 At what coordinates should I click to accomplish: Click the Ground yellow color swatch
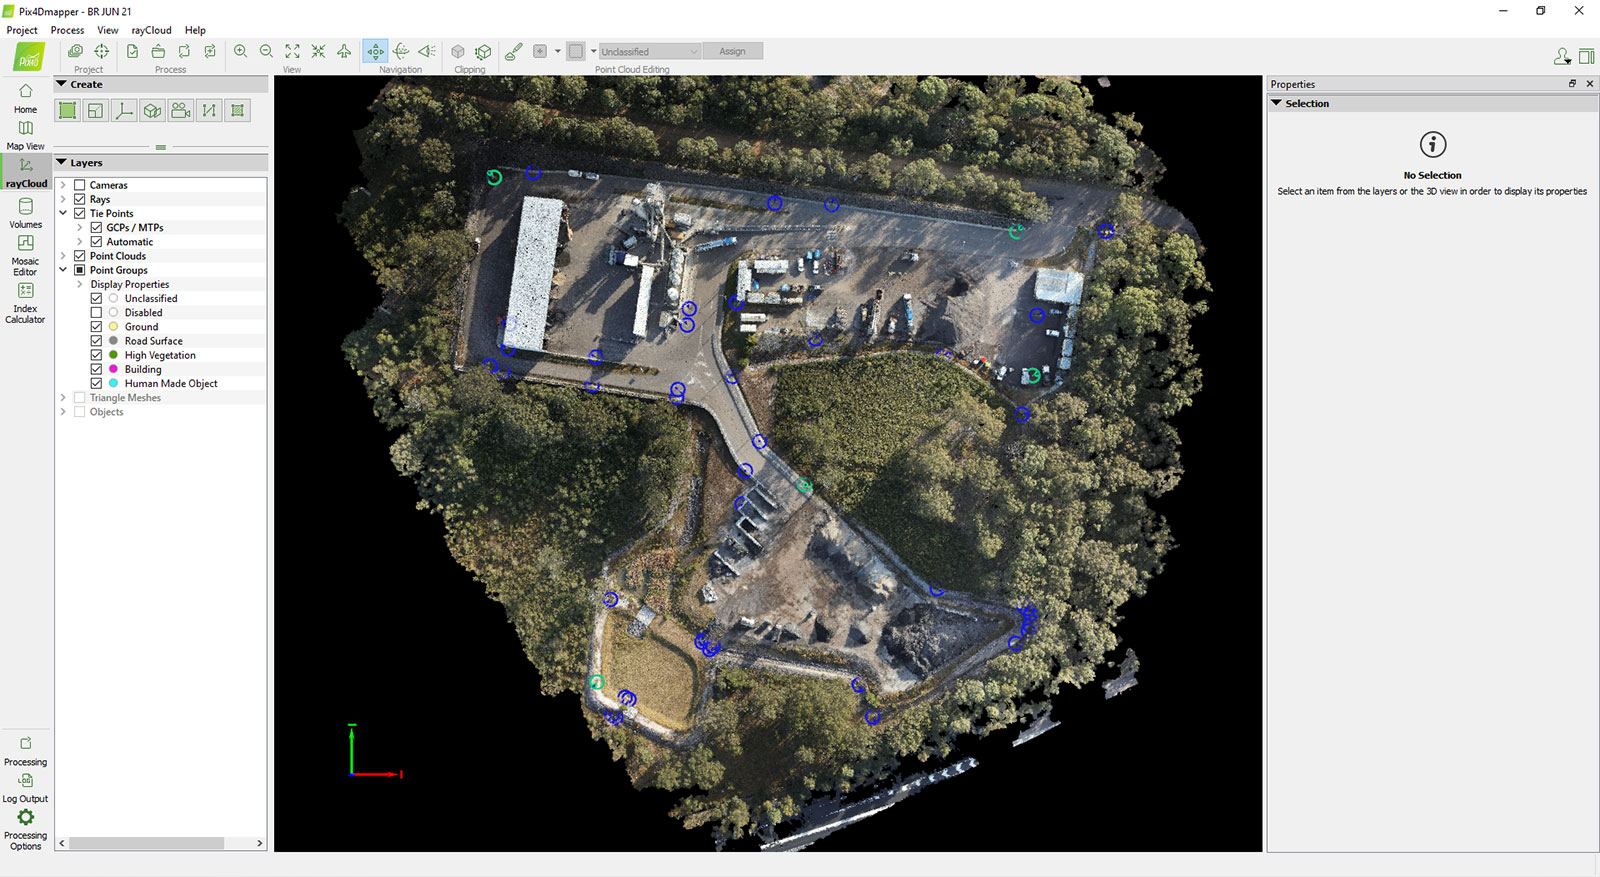[x=113, y=327]
